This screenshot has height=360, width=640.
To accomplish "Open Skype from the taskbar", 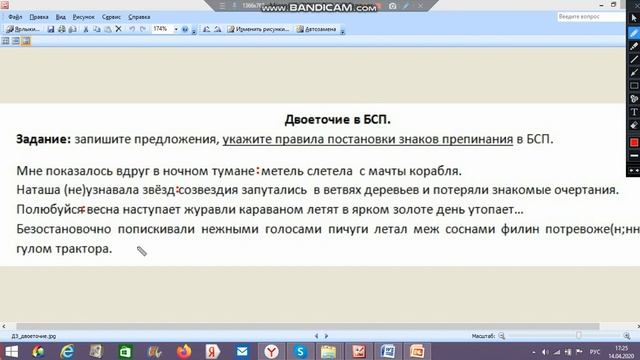I will click(300, 351).
